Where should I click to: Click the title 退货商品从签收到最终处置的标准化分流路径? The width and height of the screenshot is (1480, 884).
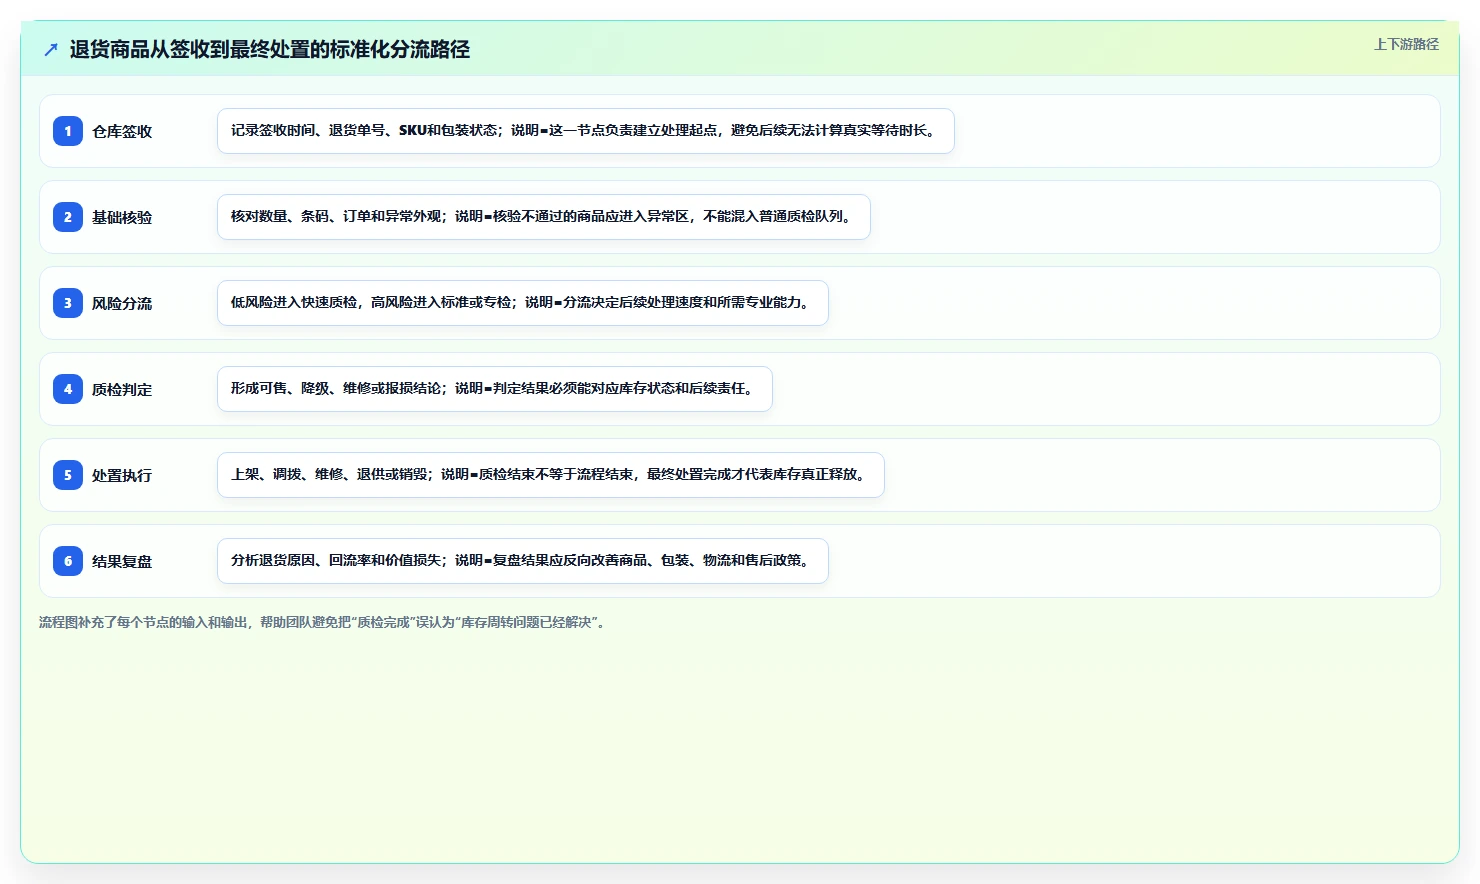270,49
